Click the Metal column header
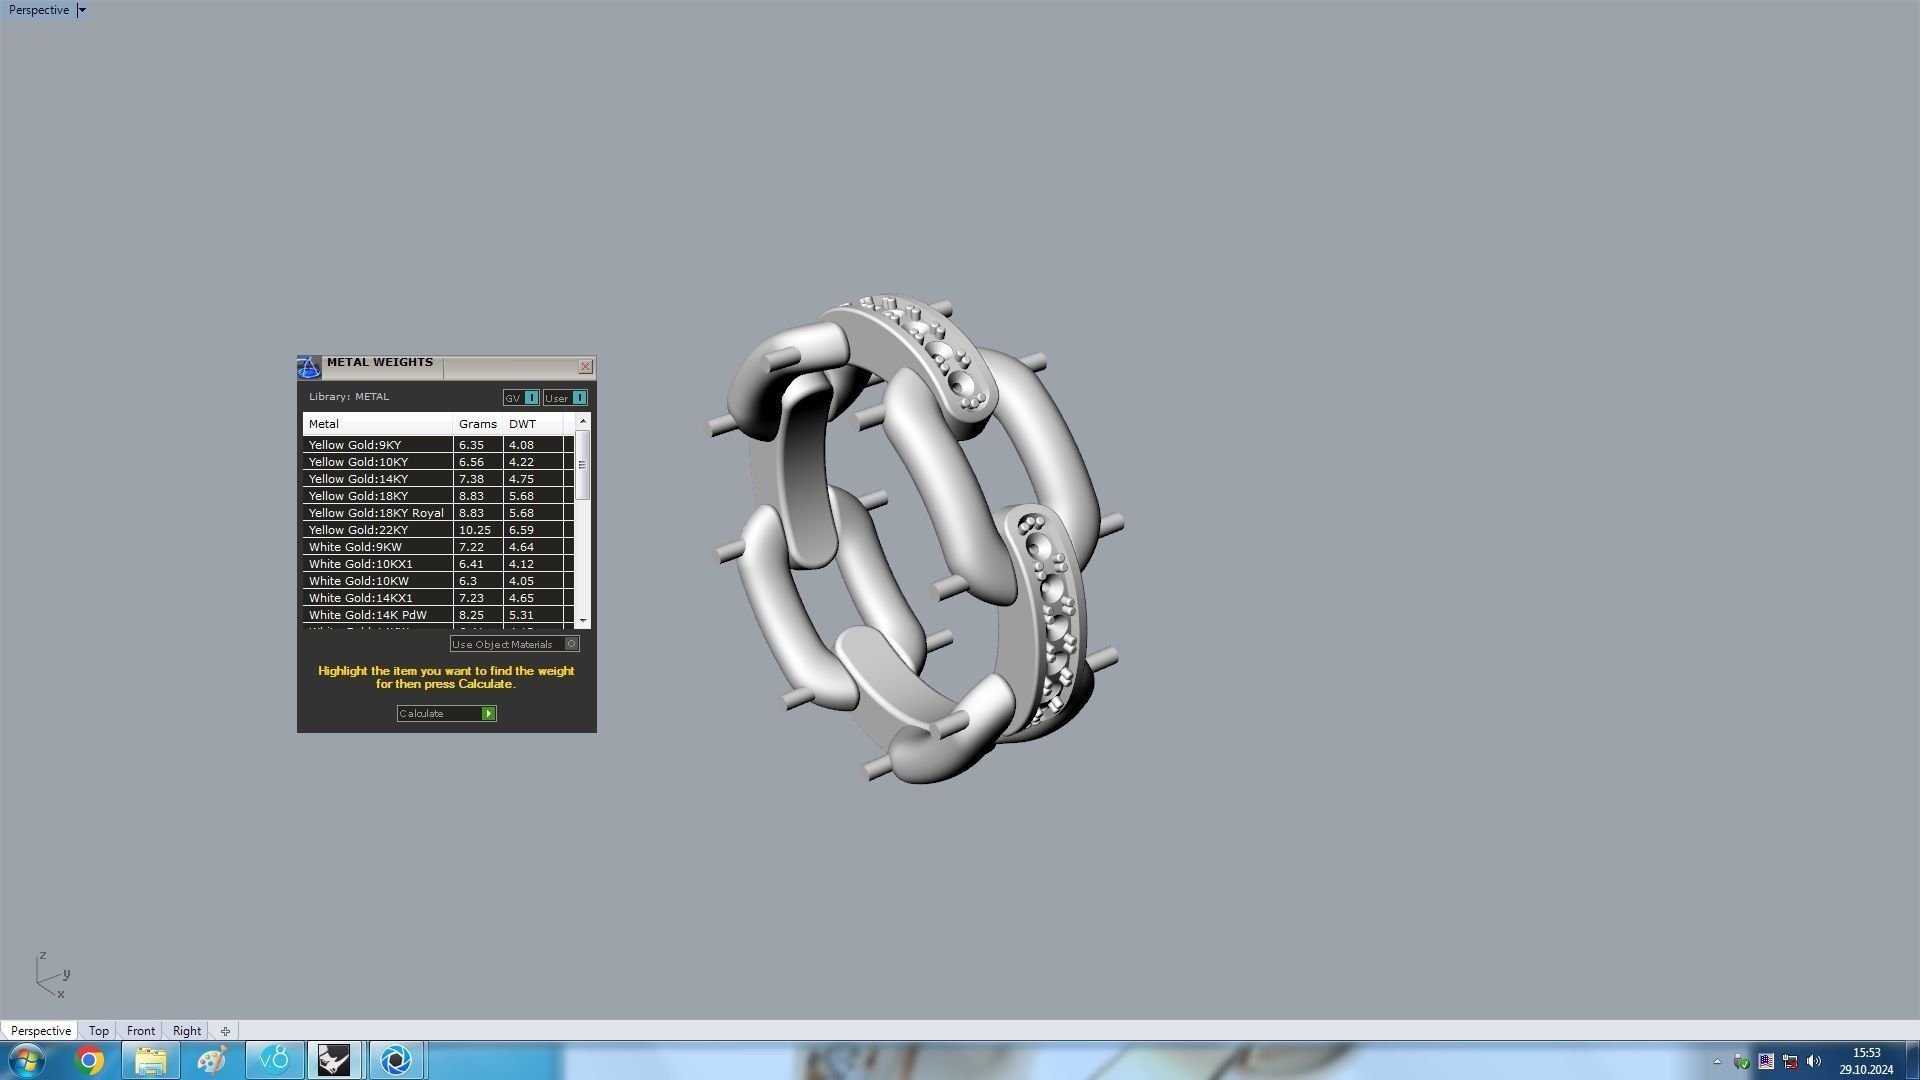Screen dimensions: 1920x1080 coord(378,424)
